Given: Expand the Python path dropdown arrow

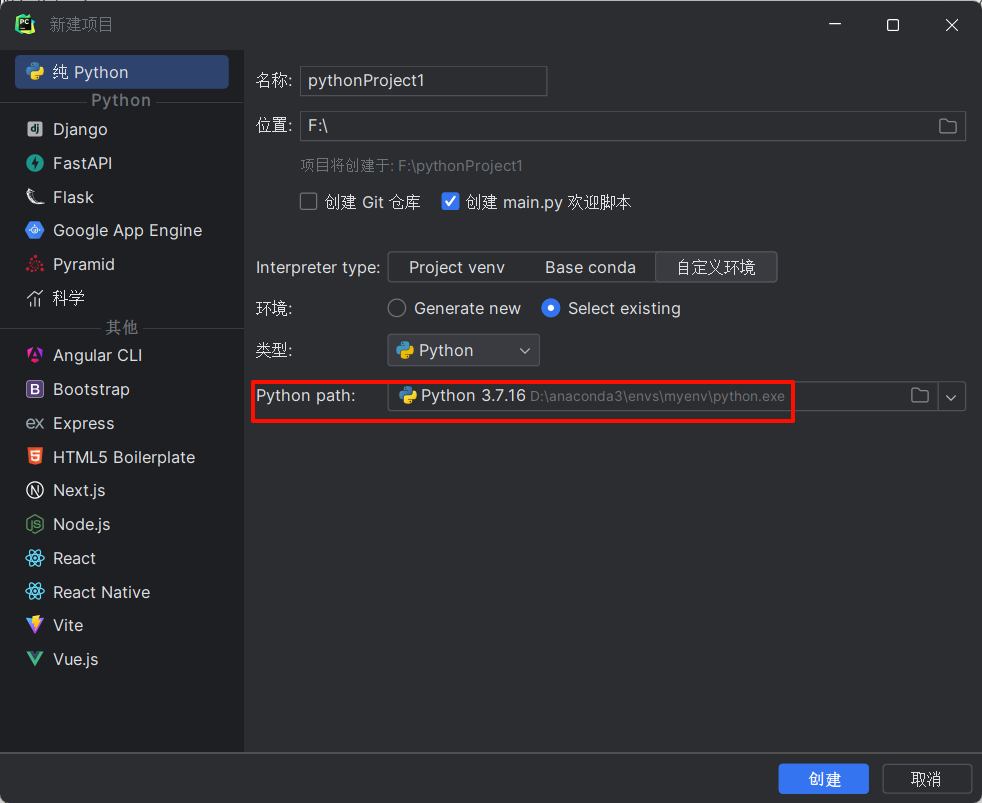Looking at the screenshot, I should [x=951, y=396].
